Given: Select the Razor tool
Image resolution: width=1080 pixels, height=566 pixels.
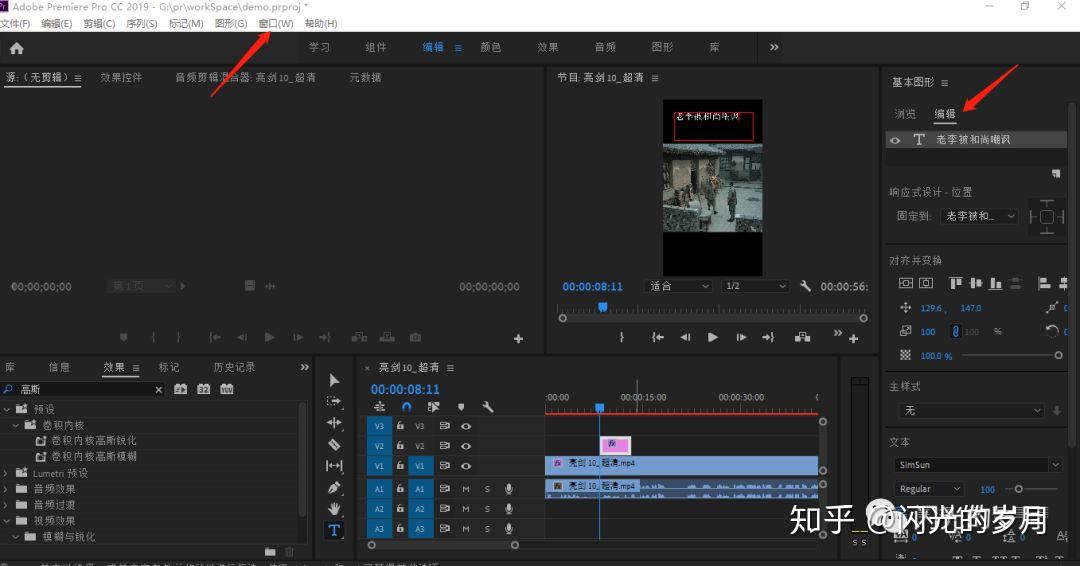Looking at the screenshot, I should (334, 444).
